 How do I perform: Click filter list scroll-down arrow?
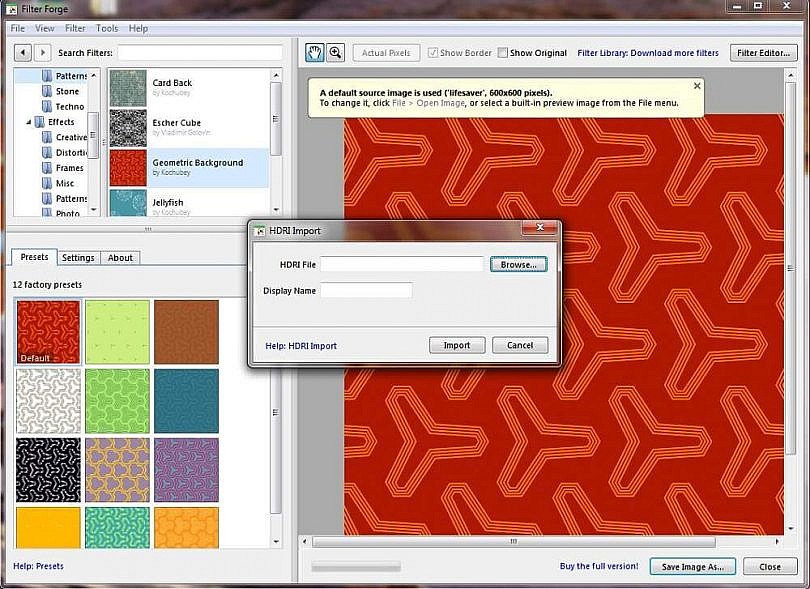coord(276,210)
